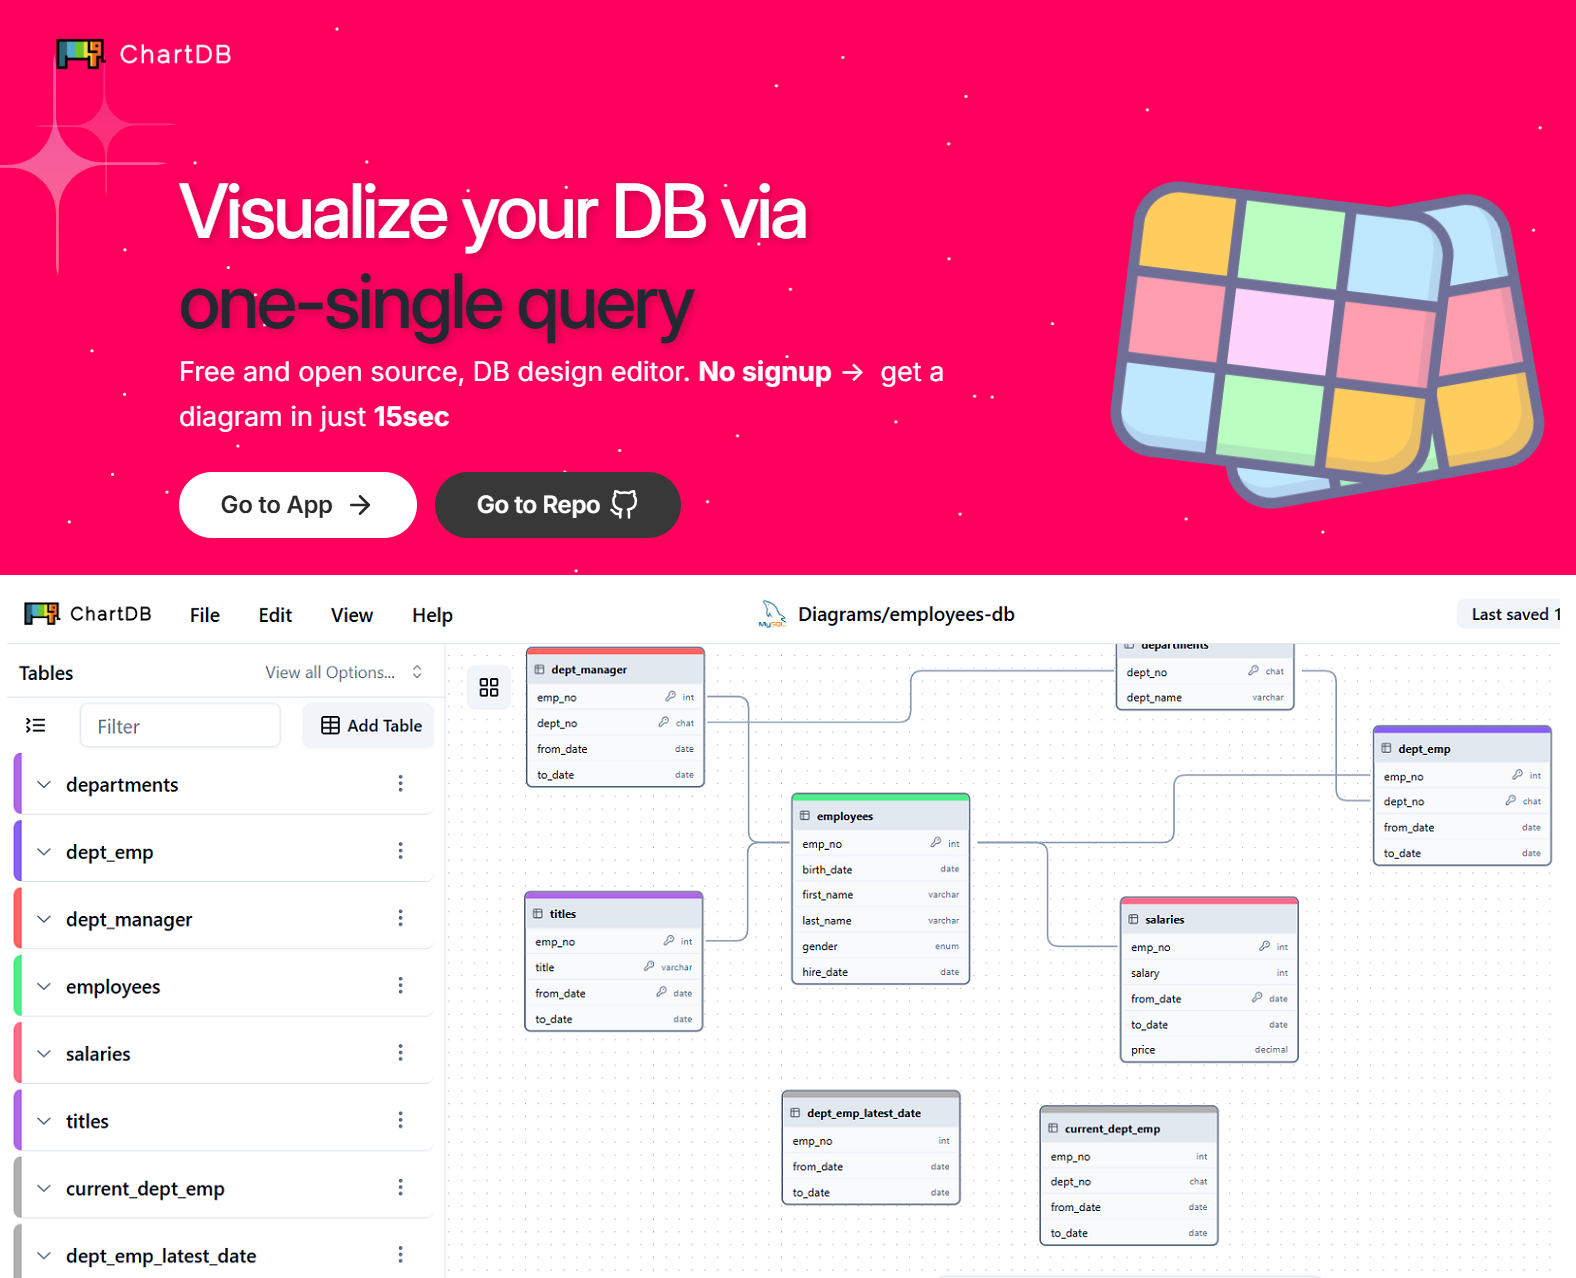Screen dimensions: 1576x1278
Task: Open the three-dot menu for dept_manager
Action: (x=400, y=918)
